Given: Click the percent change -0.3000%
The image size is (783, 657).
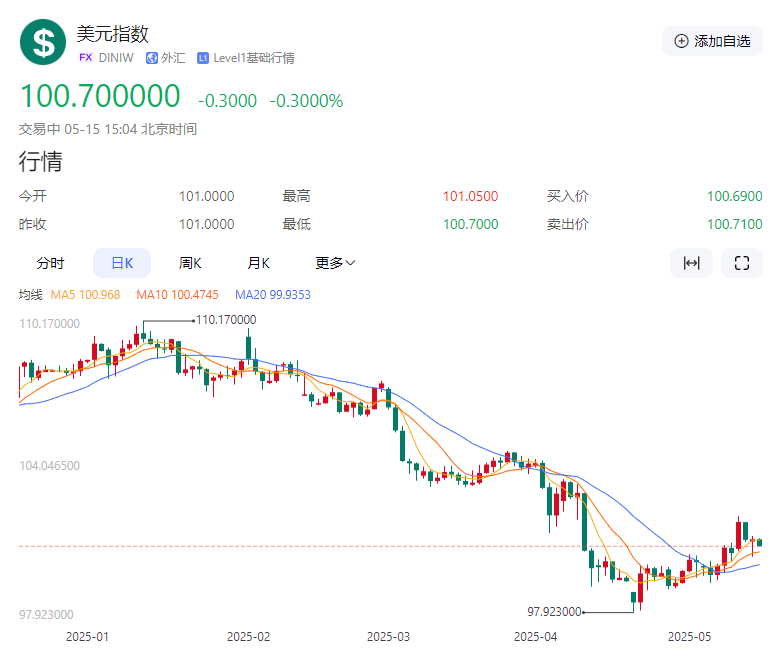Looking at the screenshot, I should coord(306,101).
